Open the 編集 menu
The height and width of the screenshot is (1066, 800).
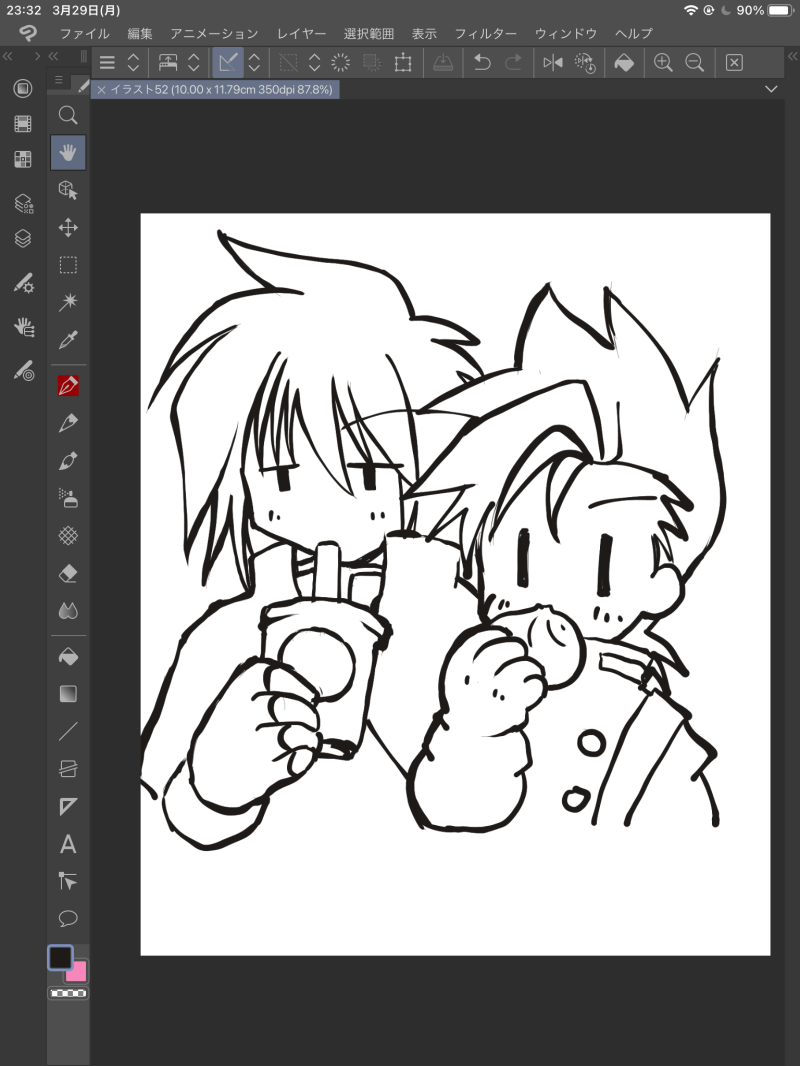tap(140, 33)
